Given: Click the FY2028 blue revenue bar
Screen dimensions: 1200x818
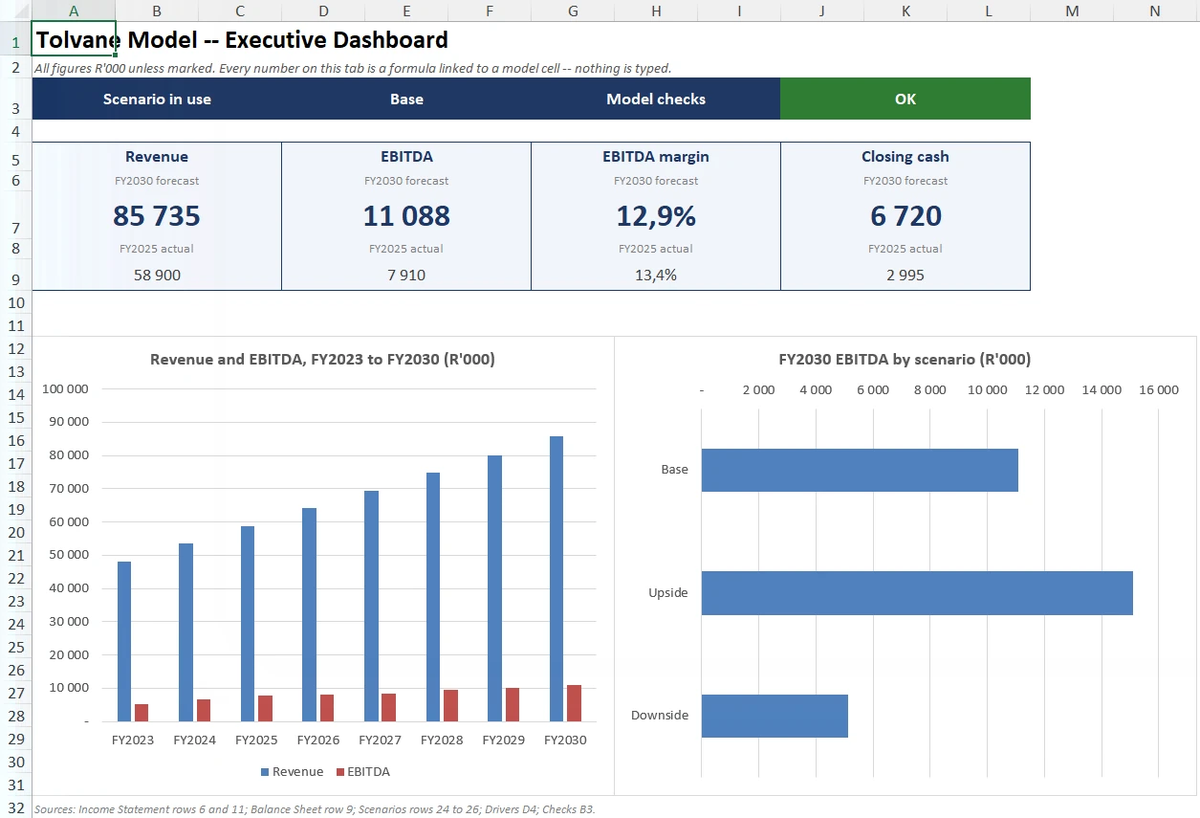Looking at the screenshot, I should tap(433, 597).
